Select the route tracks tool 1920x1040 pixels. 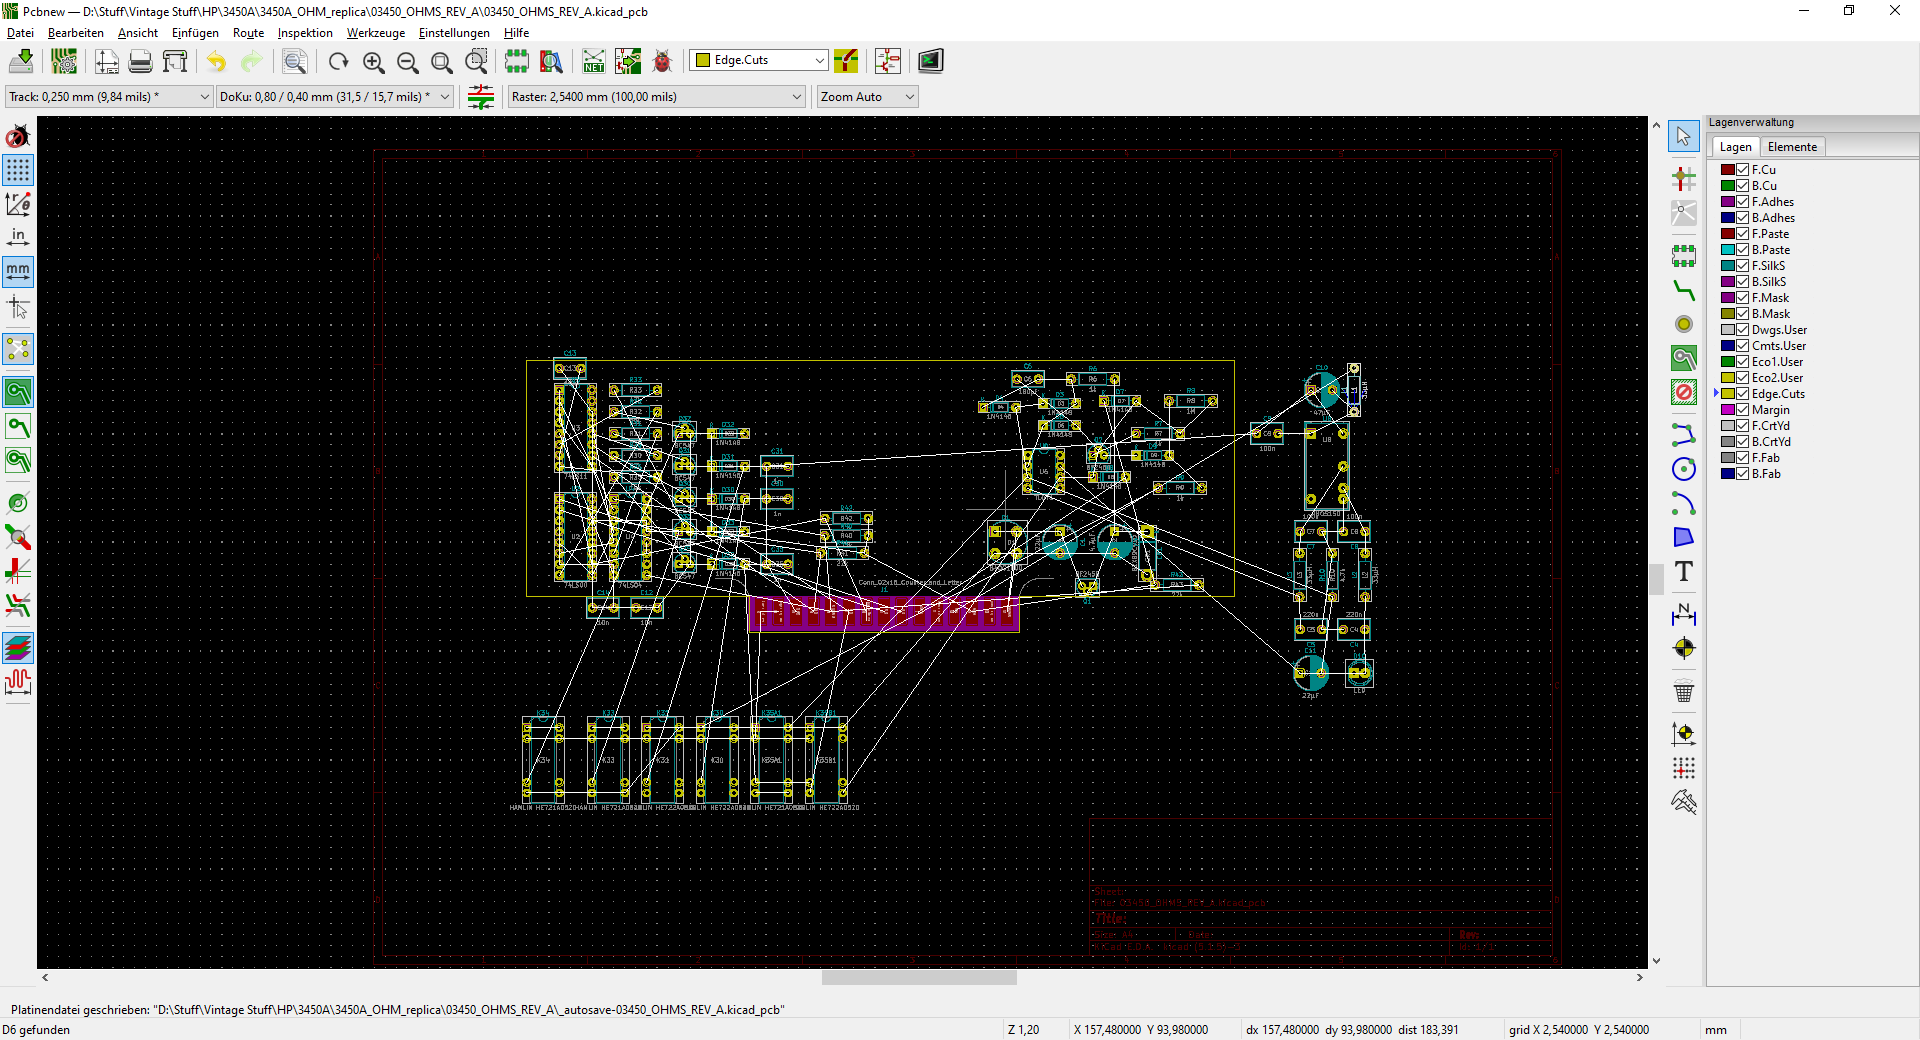[1684, 291]
